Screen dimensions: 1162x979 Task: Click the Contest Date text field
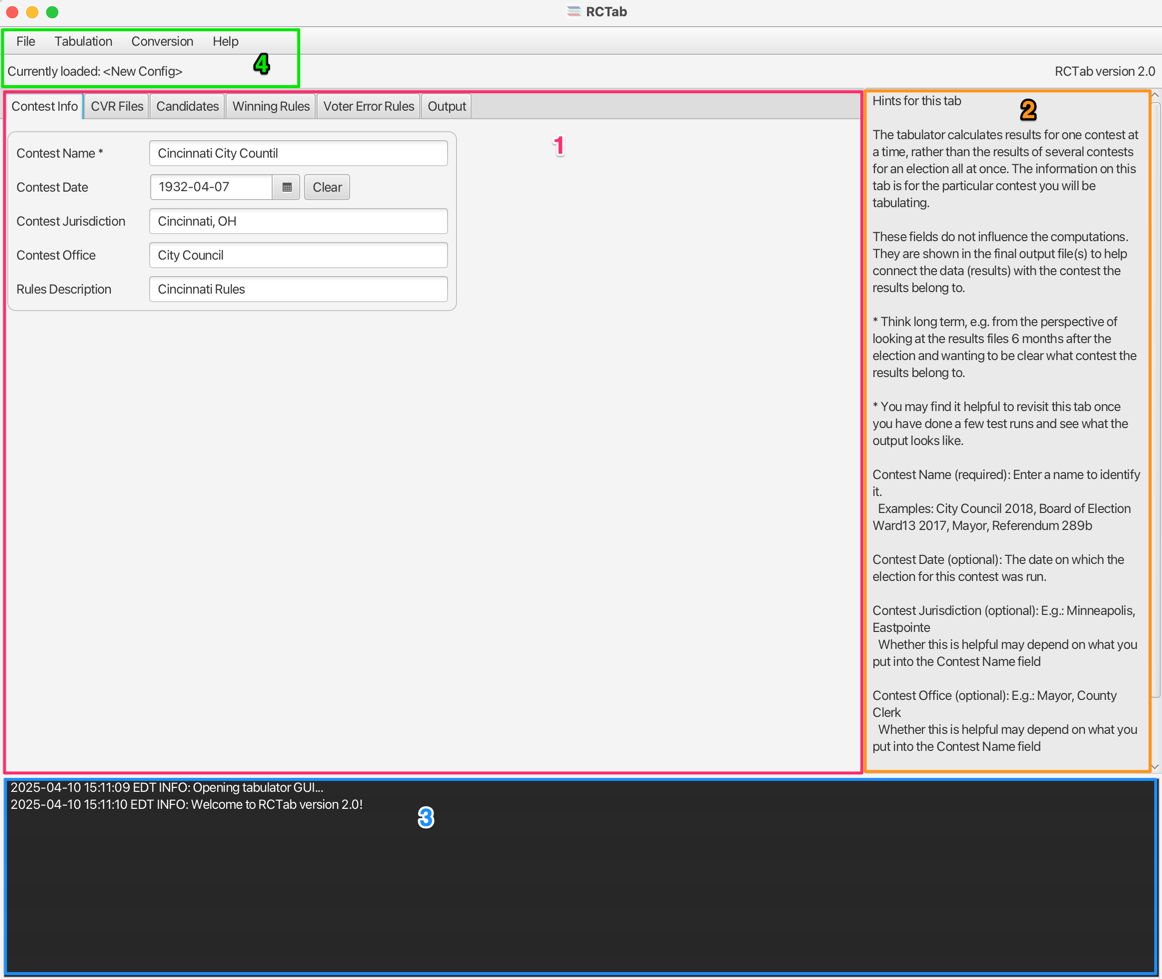coord(211,187)
